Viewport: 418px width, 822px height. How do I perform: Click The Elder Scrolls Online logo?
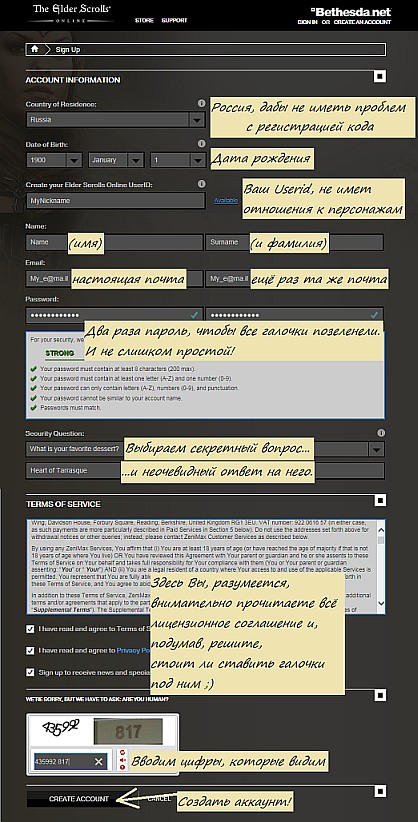point(72,14)
